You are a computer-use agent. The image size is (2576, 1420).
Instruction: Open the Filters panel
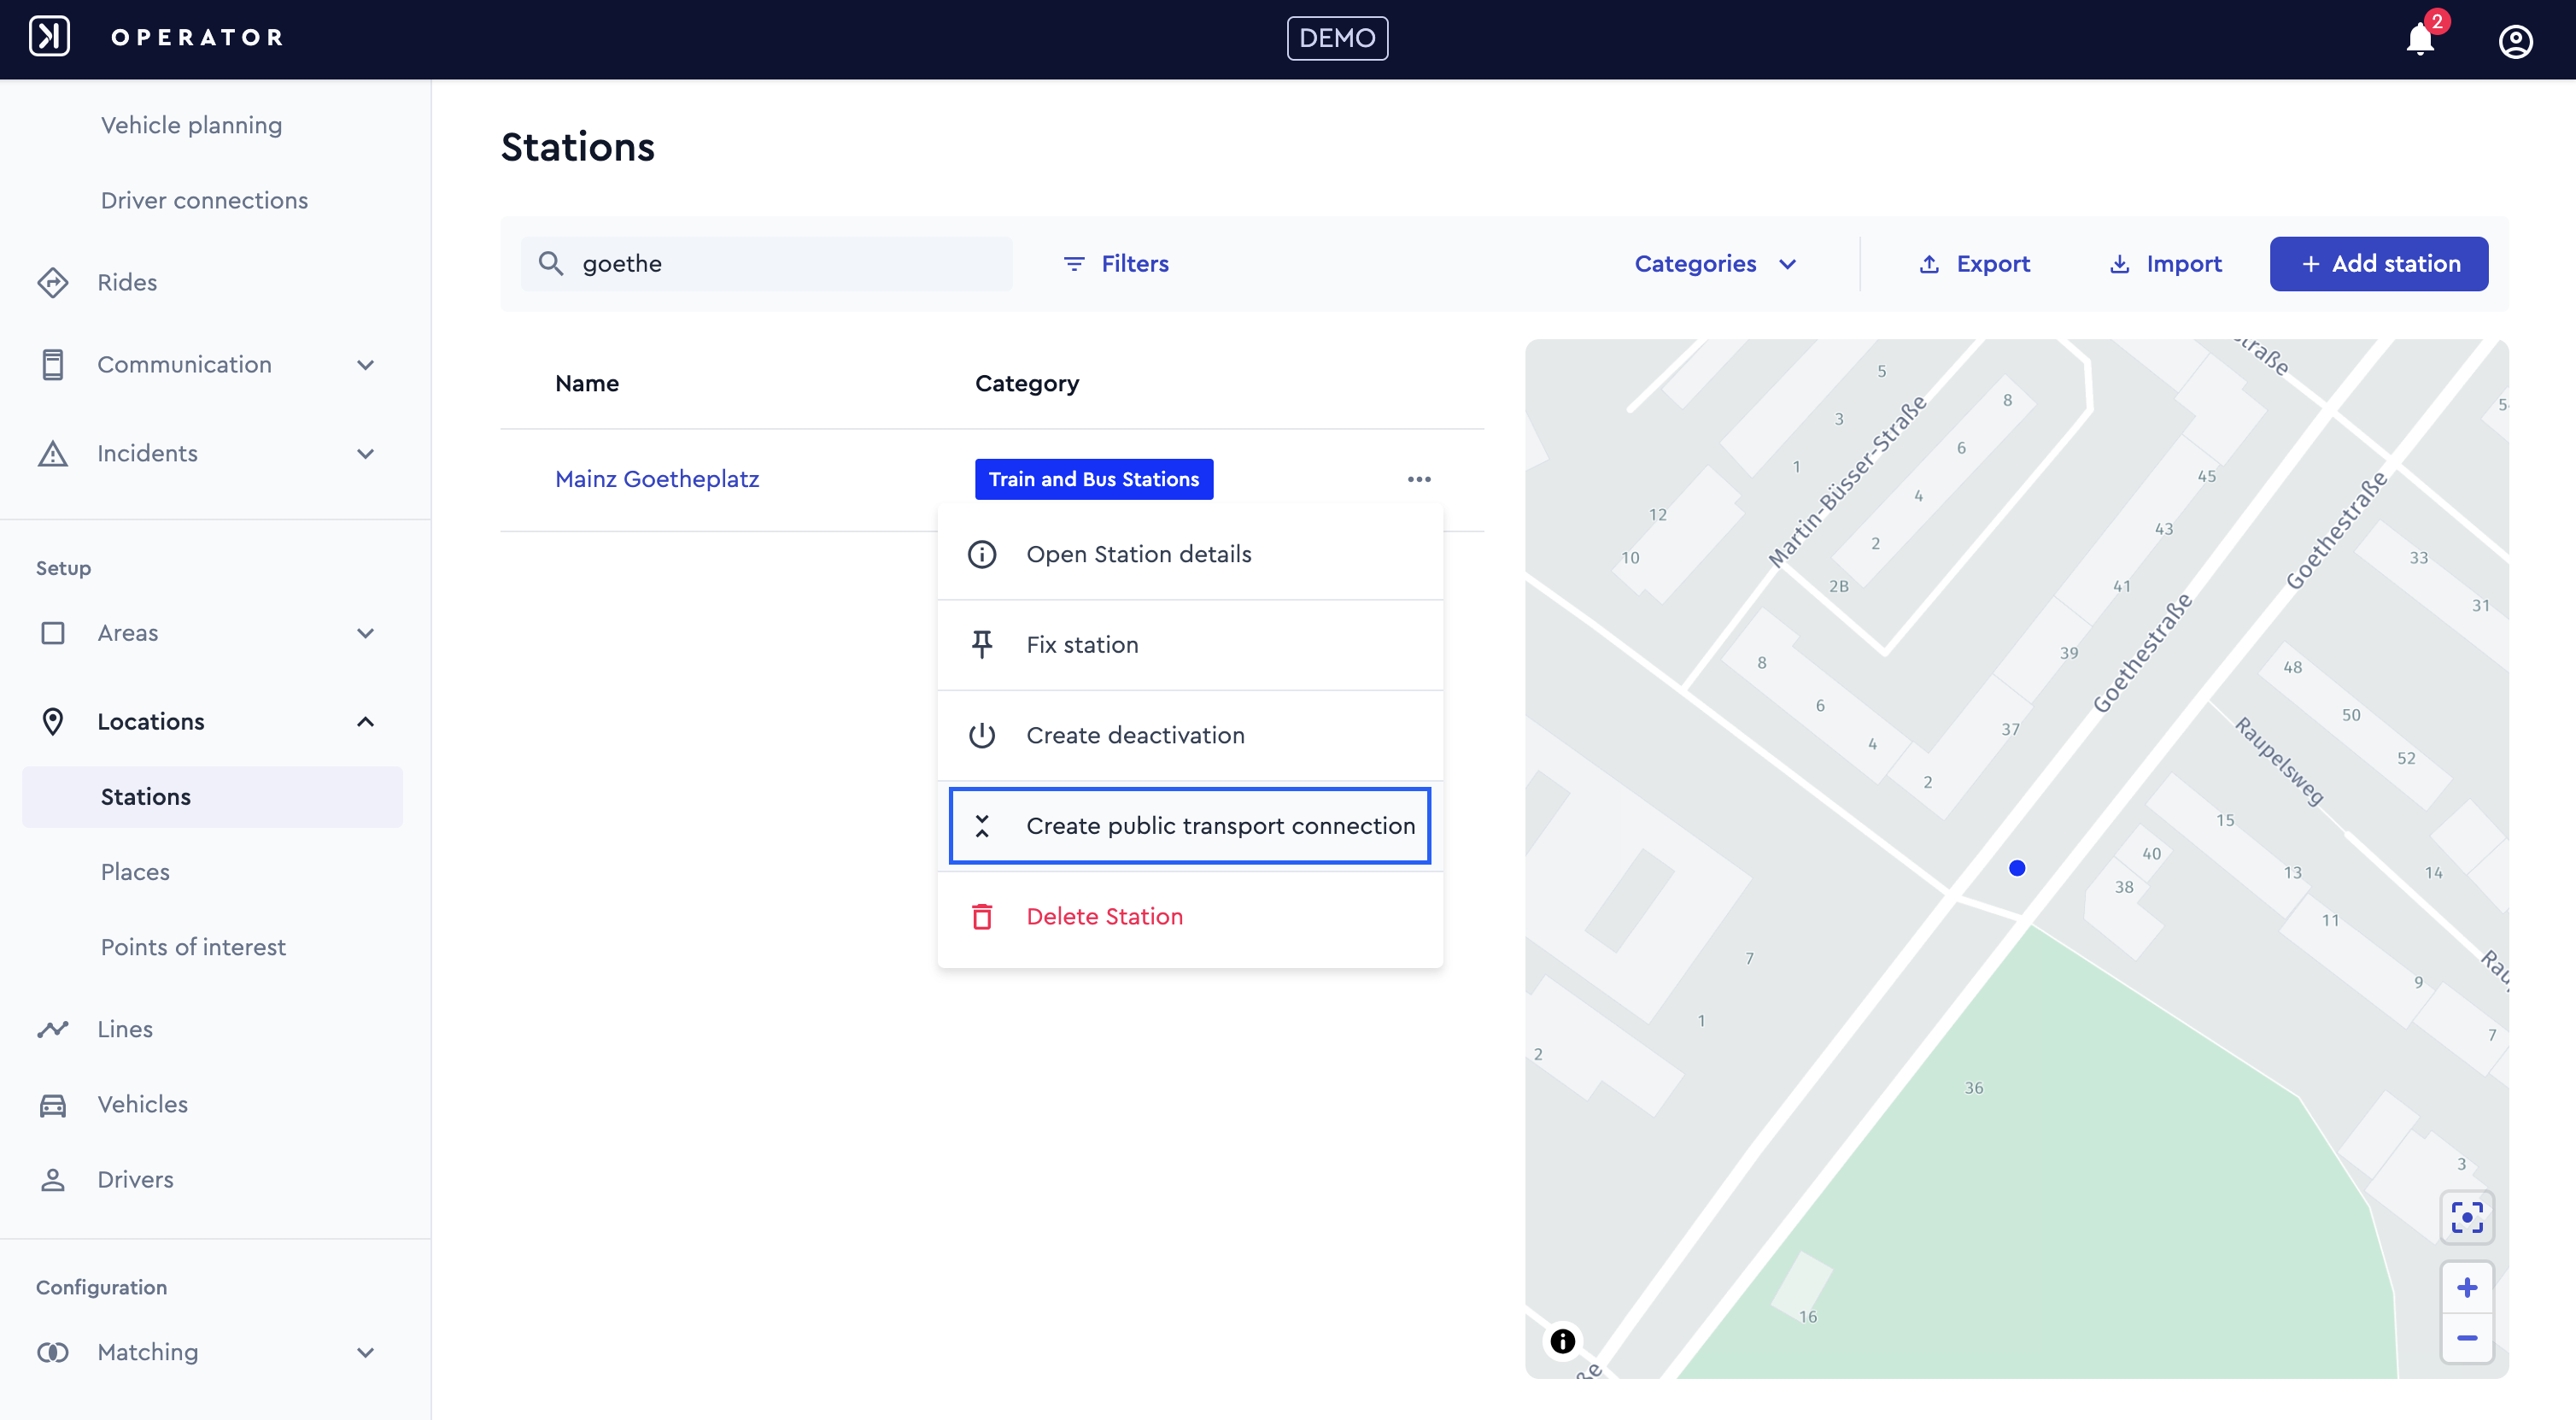point(1115,264)
